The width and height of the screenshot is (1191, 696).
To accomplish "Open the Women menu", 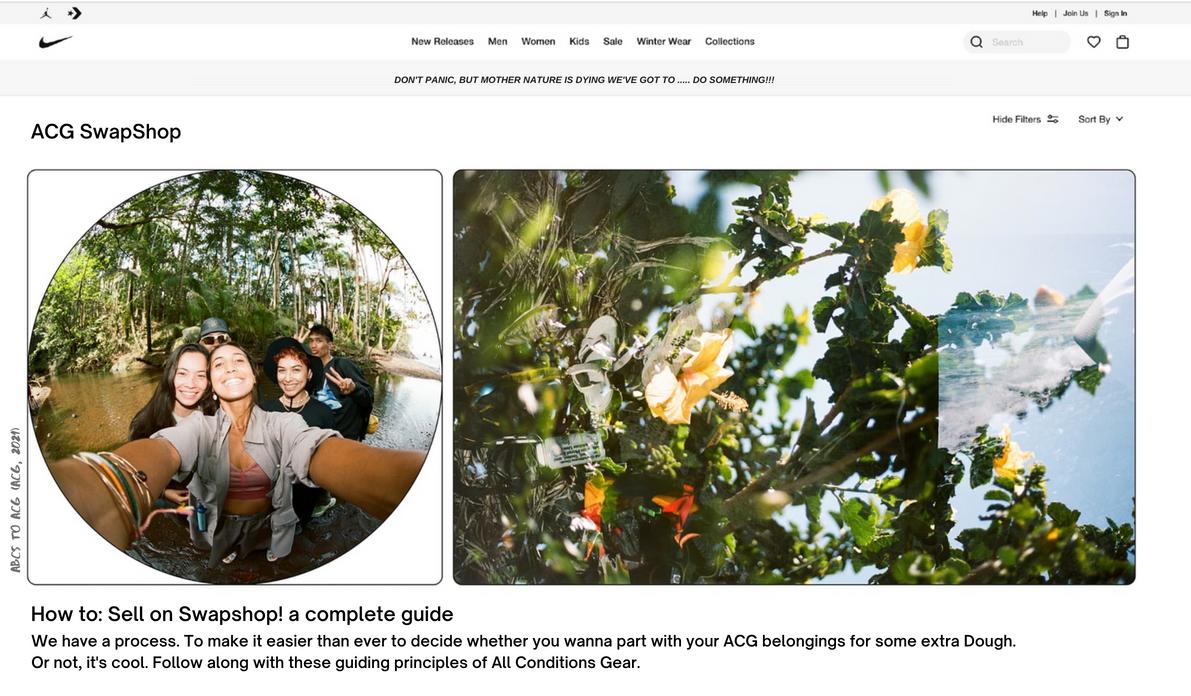I will coord(538,42).
